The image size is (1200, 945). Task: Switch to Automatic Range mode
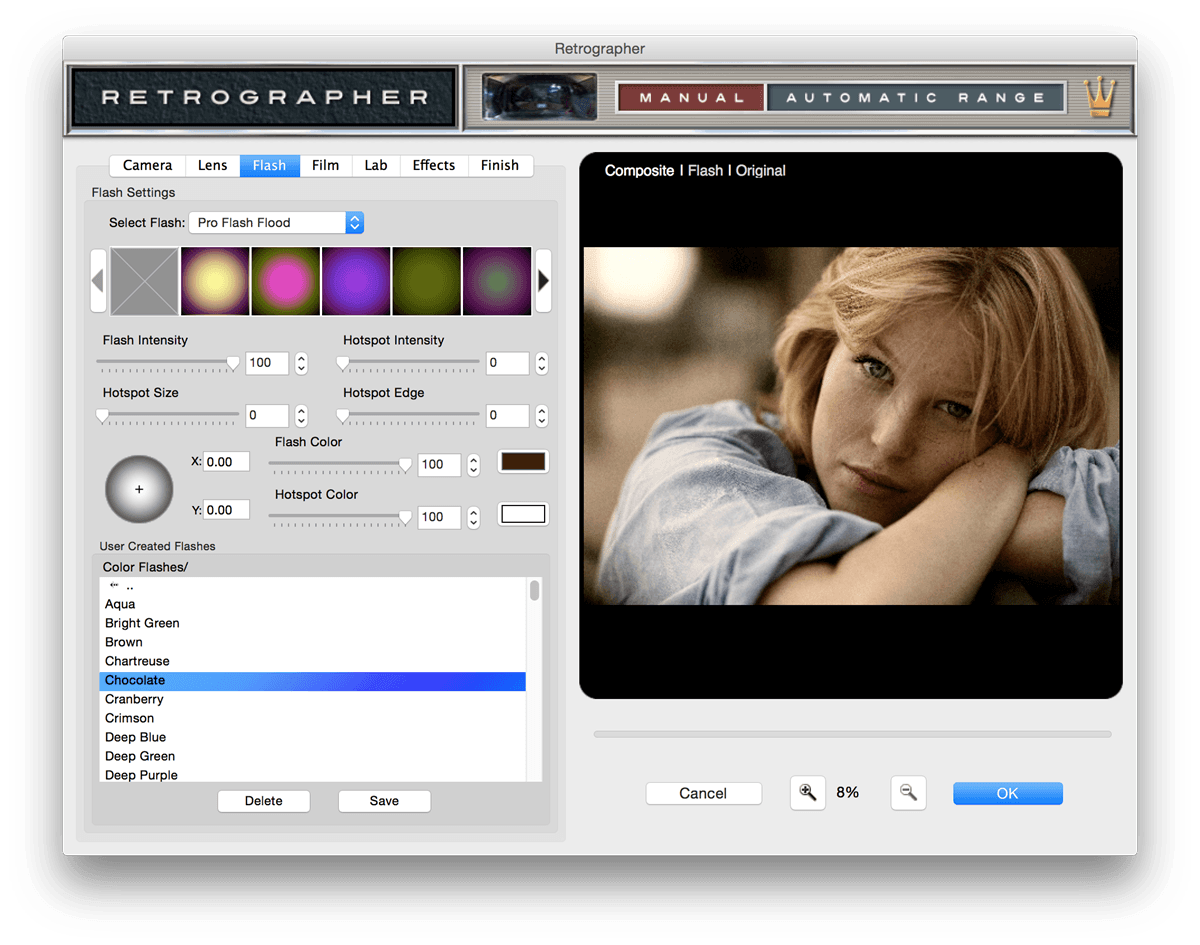pyautogui.click(x=915, y=98)
